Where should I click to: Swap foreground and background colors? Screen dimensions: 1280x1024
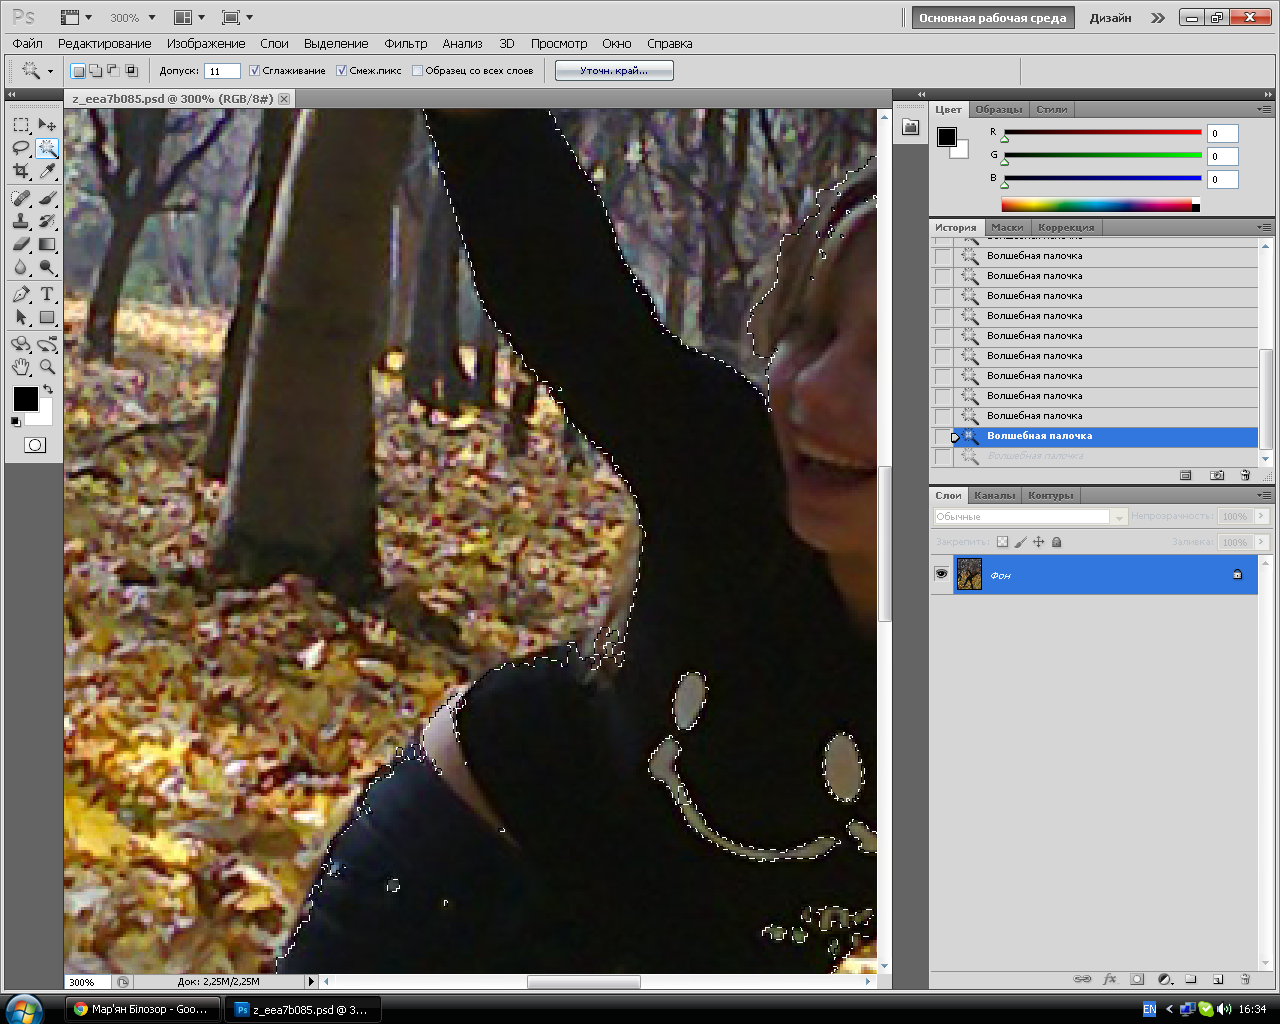[x=47, y=389]
